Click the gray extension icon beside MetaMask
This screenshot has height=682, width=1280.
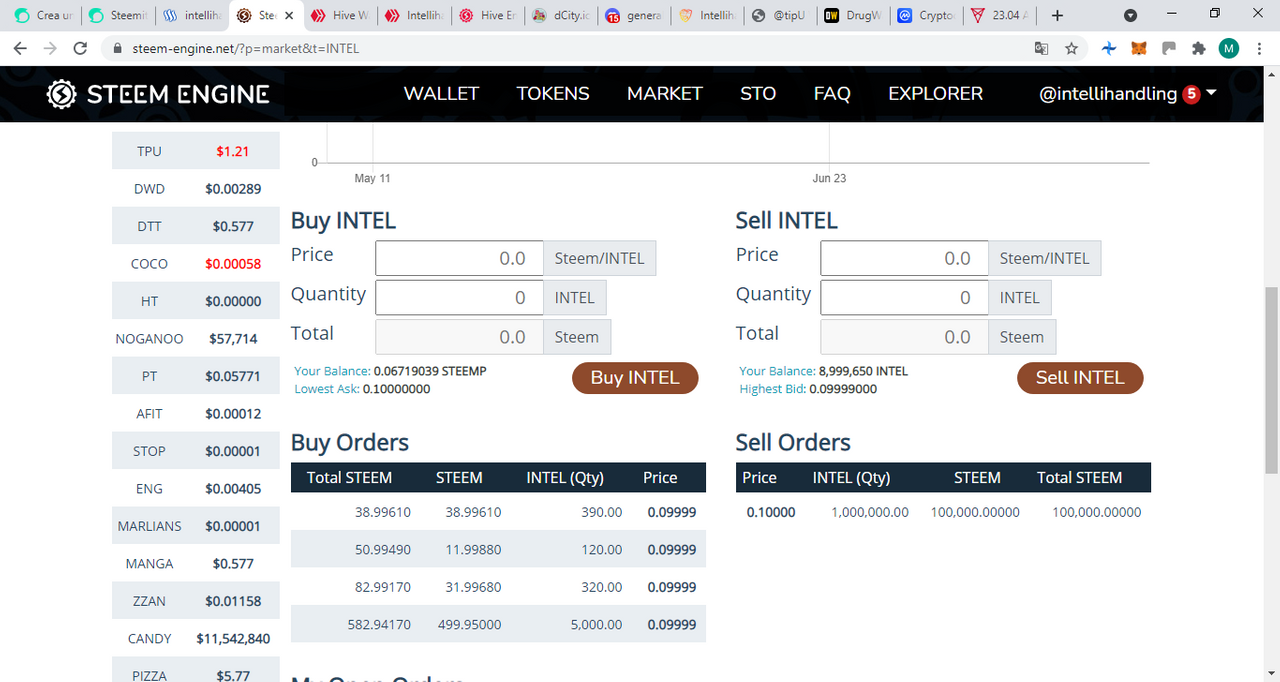click(1168, 48)
